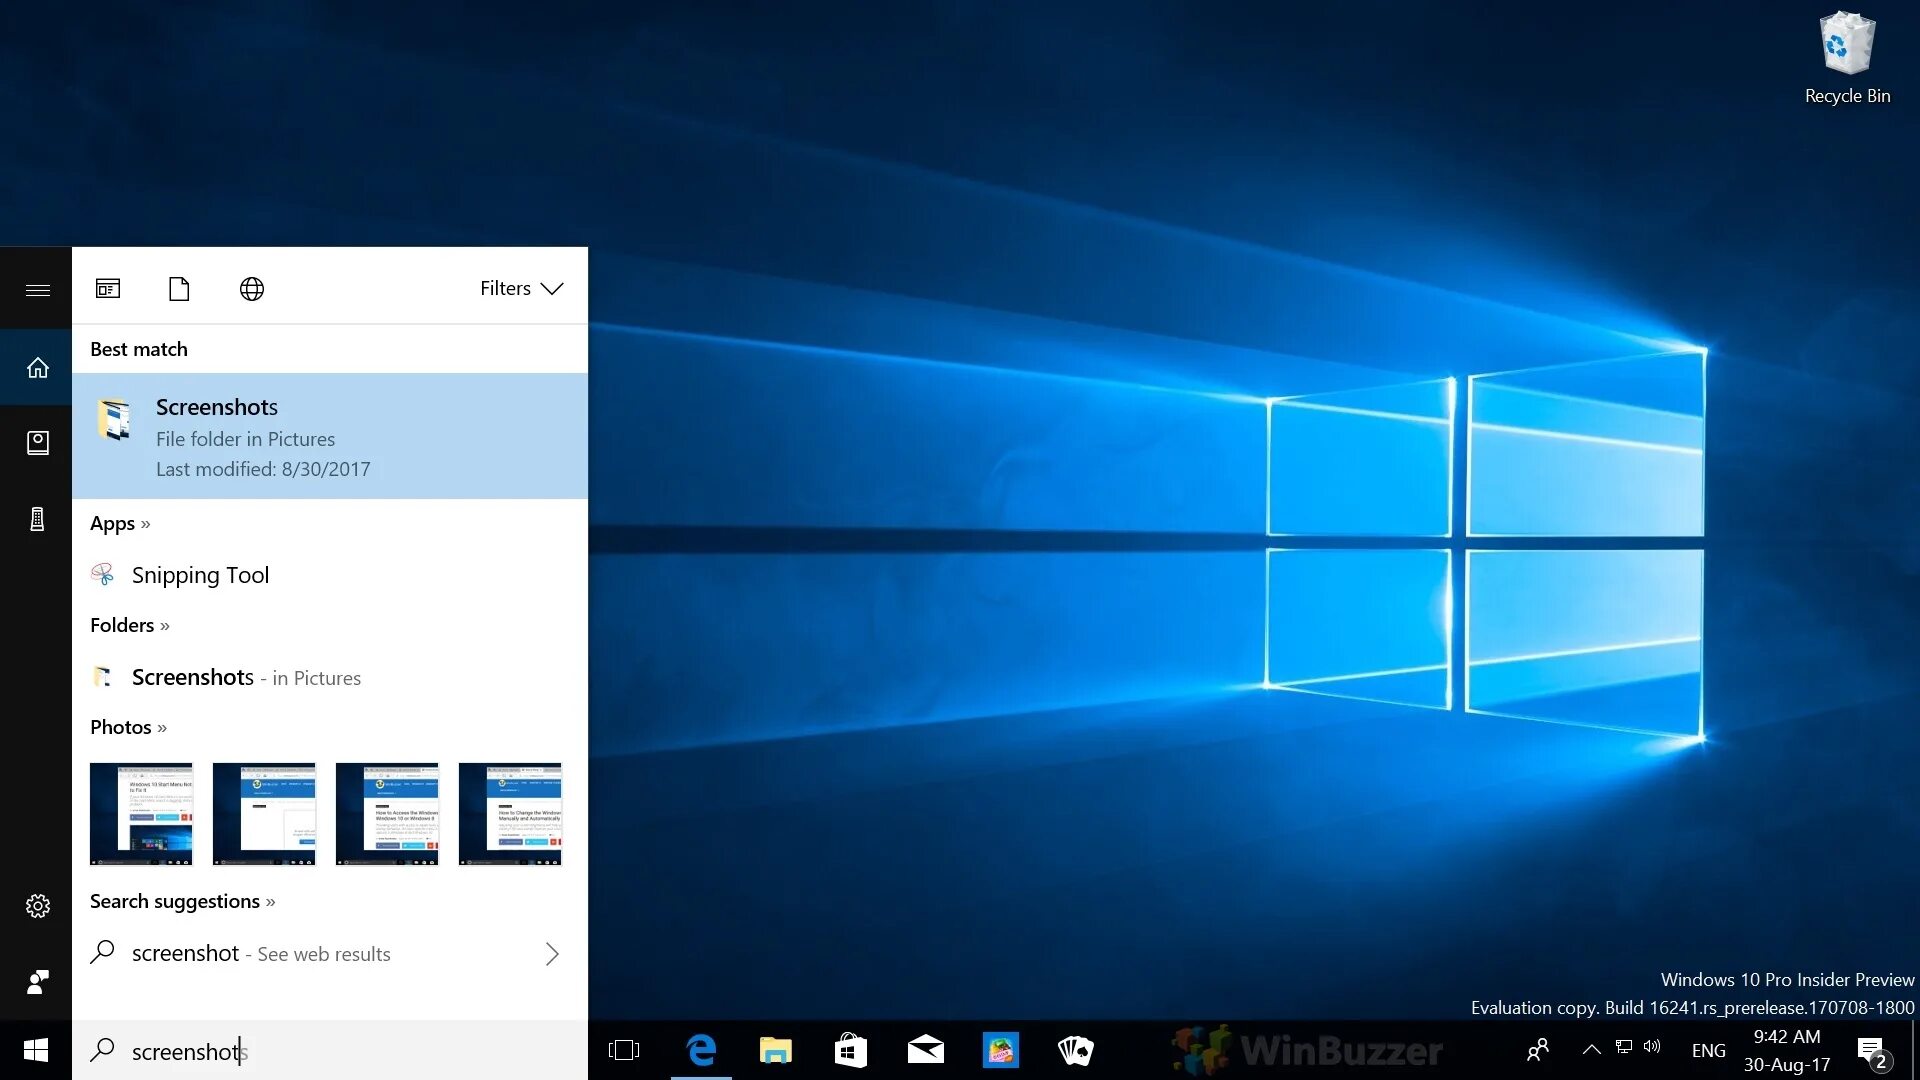Filter search results to documents
Viewport: 1920px width, 1080px height.
point(179,289)
